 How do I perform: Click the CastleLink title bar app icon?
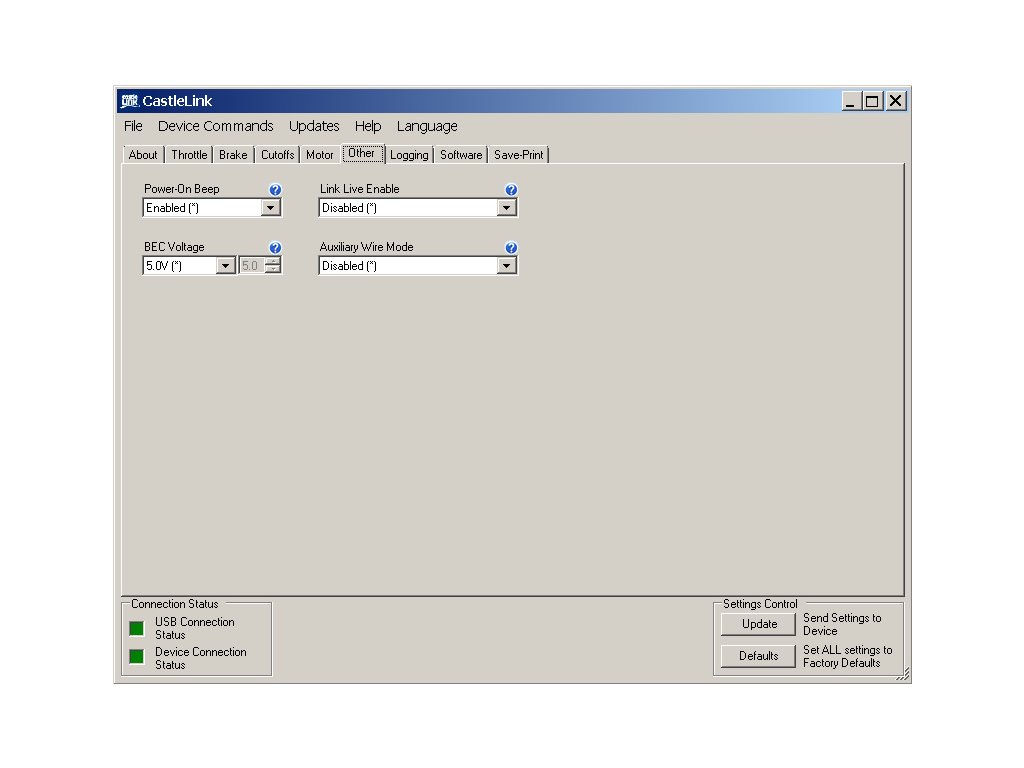coord(129,101)
